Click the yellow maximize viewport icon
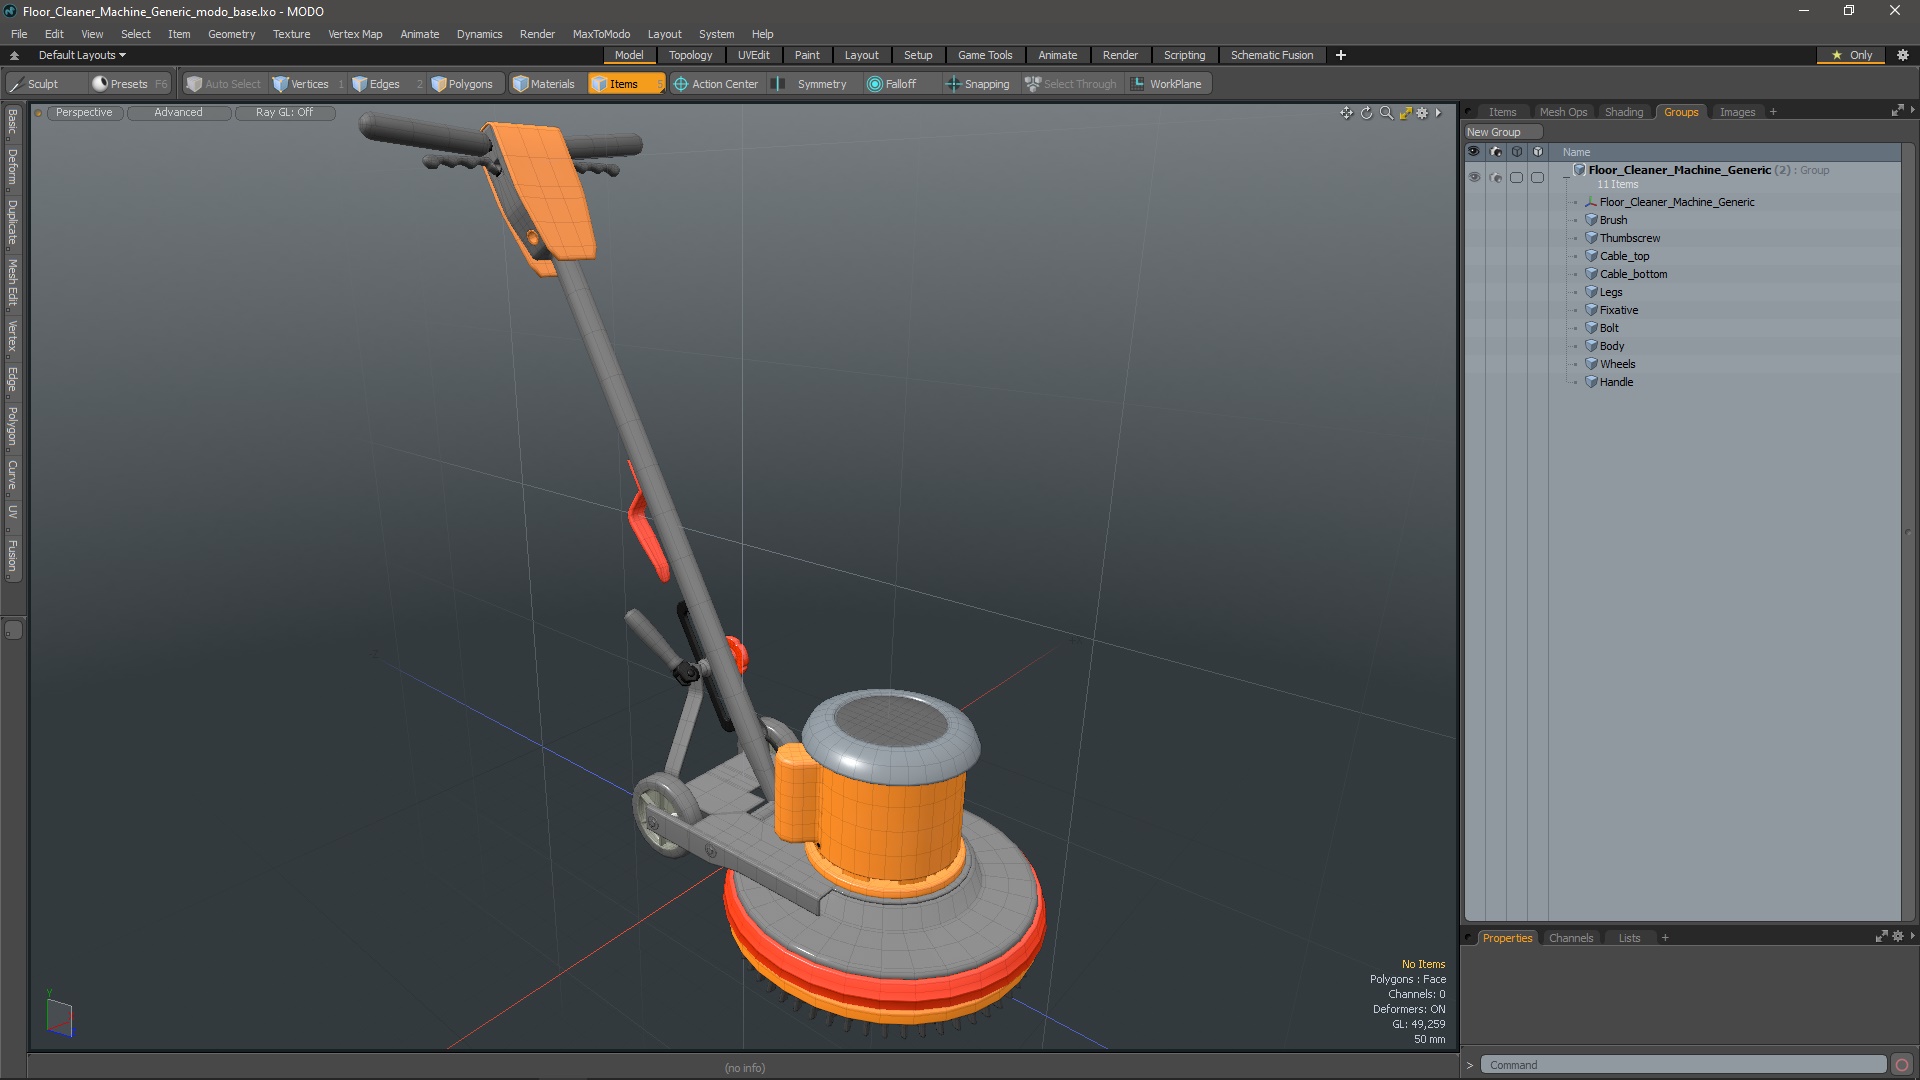1920x1080 pixels. [1405, 113]
